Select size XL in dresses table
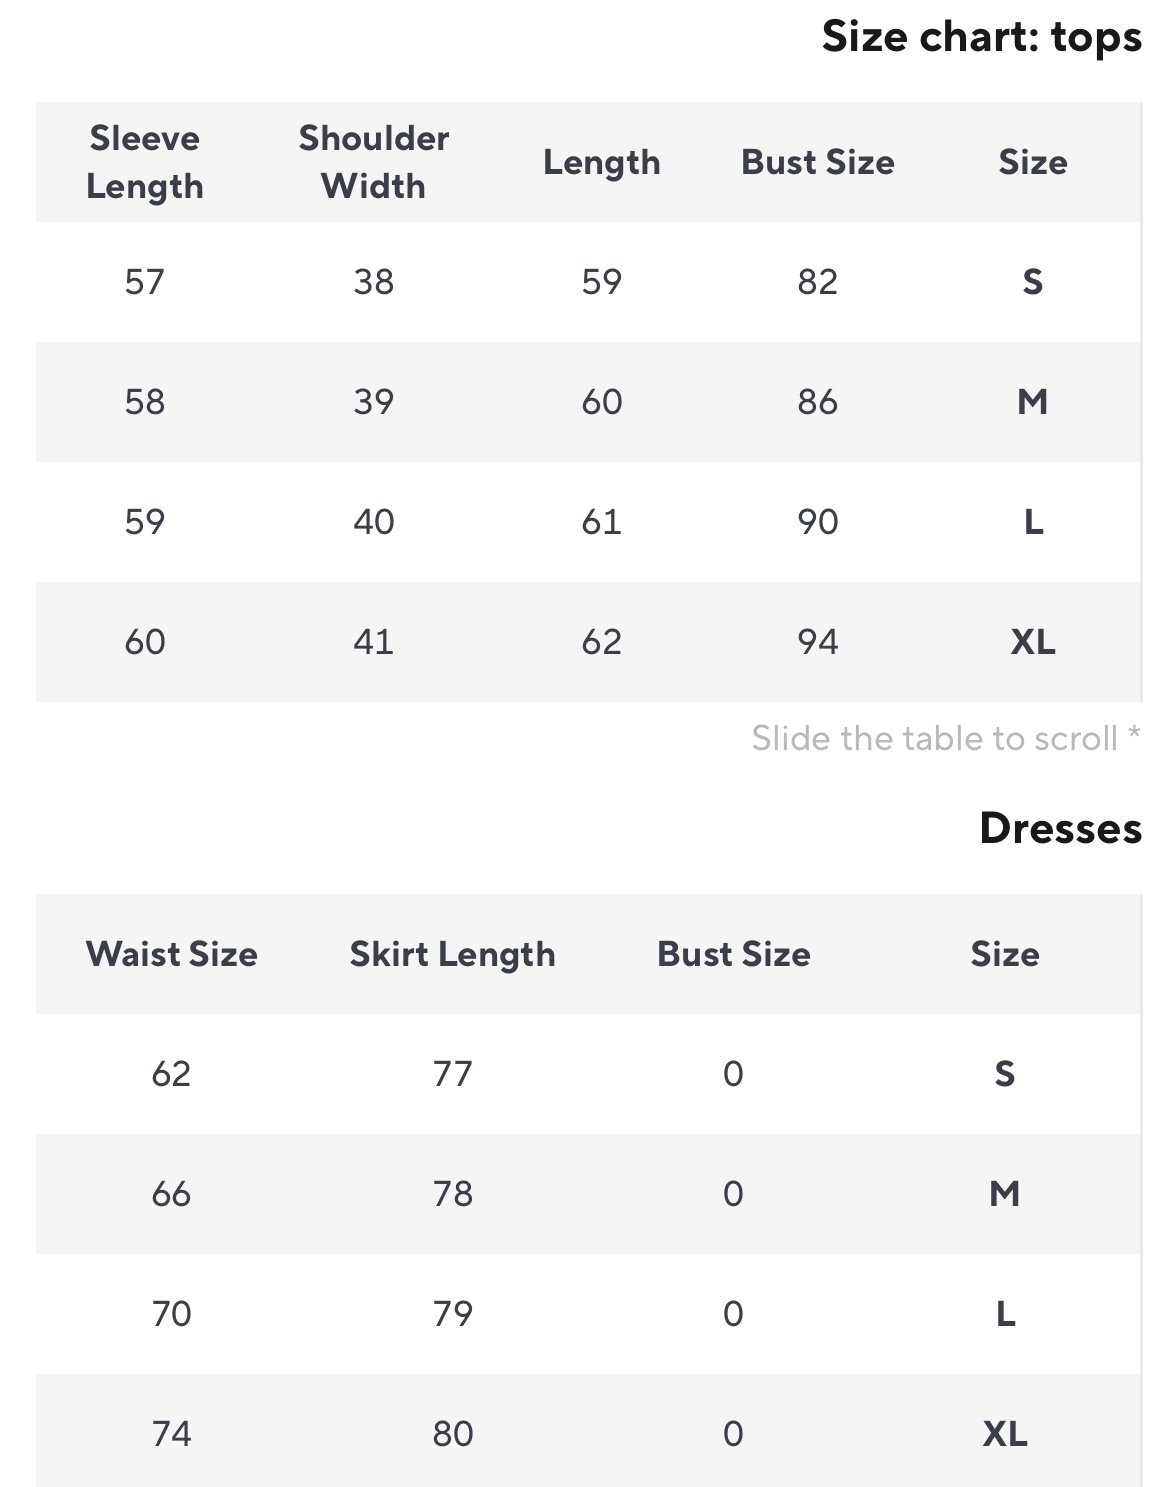This screenshot has width=1156, height=1487. point(1004,1434)
